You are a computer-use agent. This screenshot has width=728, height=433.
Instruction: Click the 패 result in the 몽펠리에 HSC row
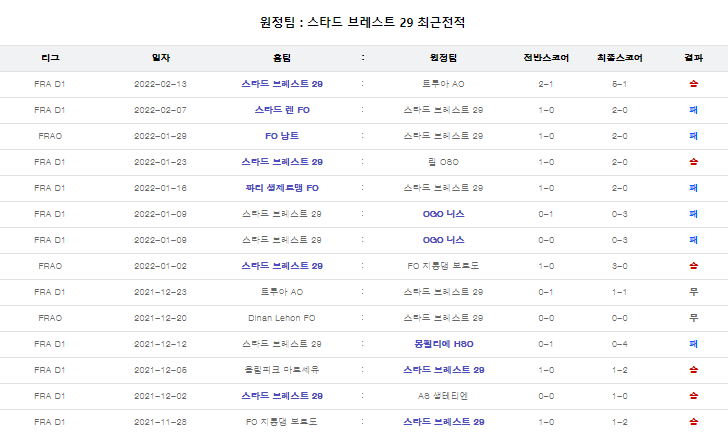(694, 344)
